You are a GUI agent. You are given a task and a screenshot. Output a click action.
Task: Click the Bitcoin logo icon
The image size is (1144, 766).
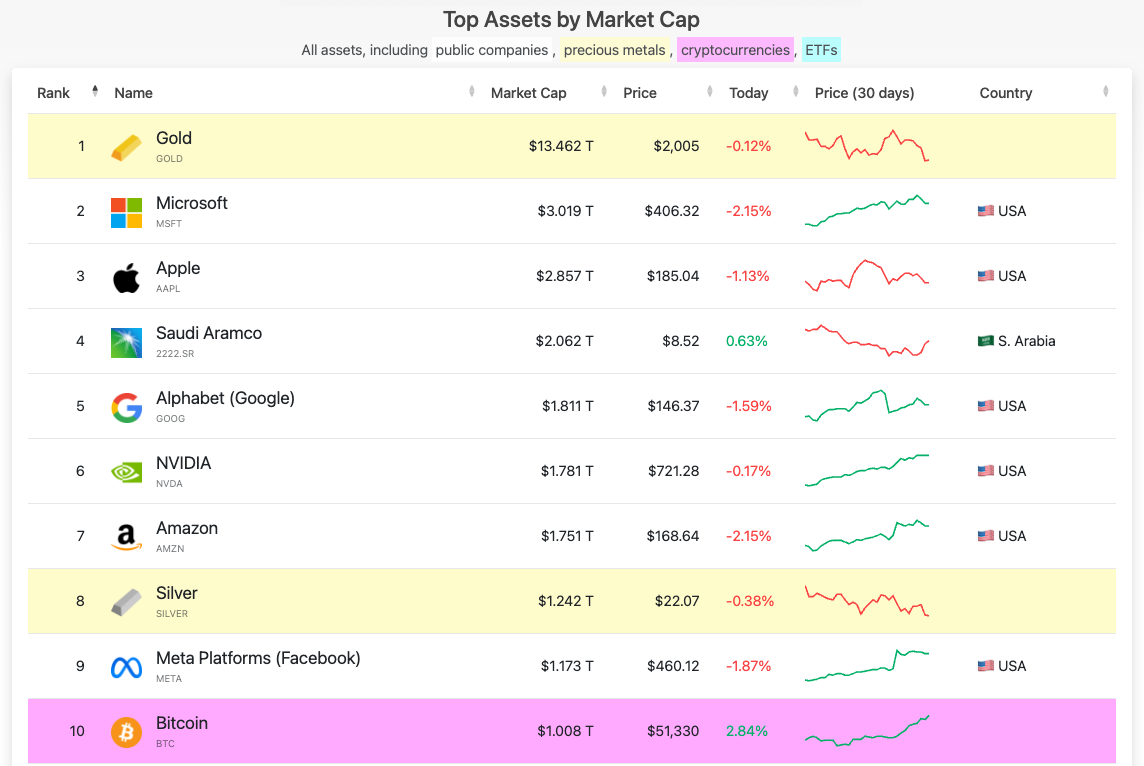tap(126, 732)
